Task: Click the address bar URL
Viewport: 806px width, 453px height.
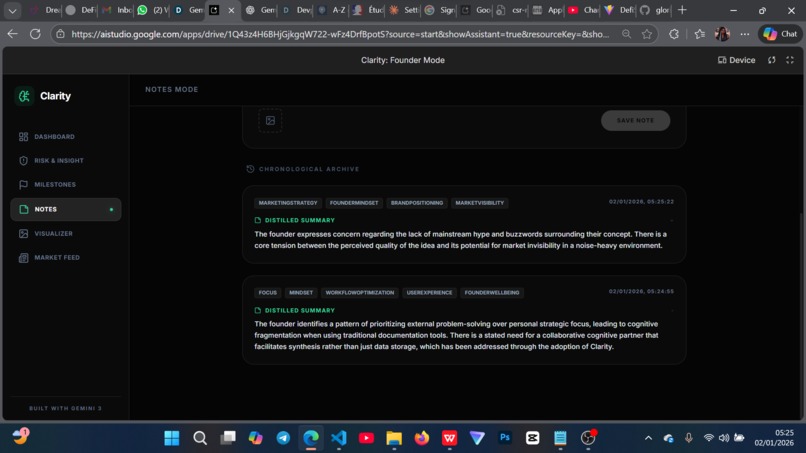Action: [340, 34]
